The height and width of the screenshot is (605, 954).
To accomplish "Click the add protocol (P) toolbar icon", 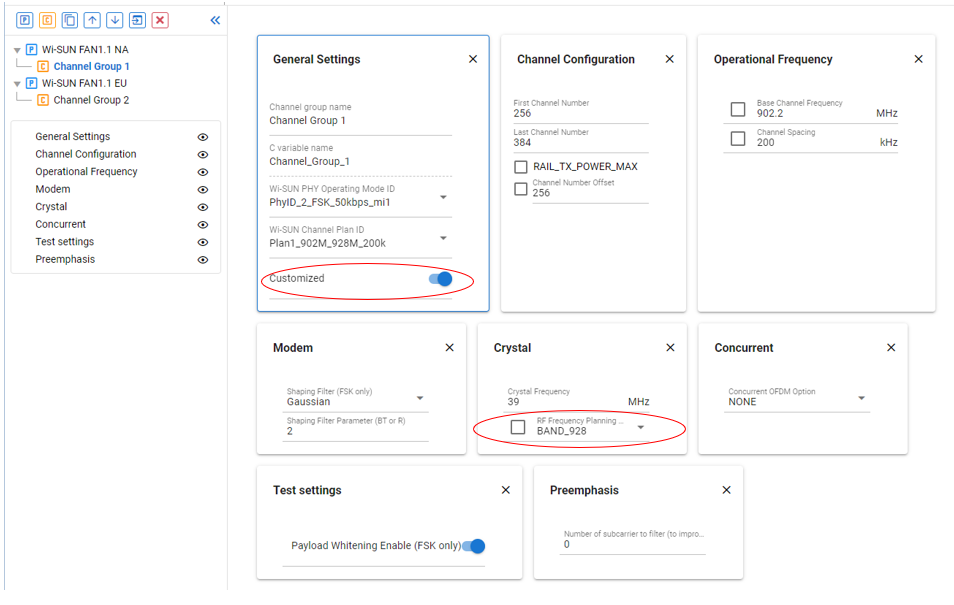I will (x=24, y=20).
